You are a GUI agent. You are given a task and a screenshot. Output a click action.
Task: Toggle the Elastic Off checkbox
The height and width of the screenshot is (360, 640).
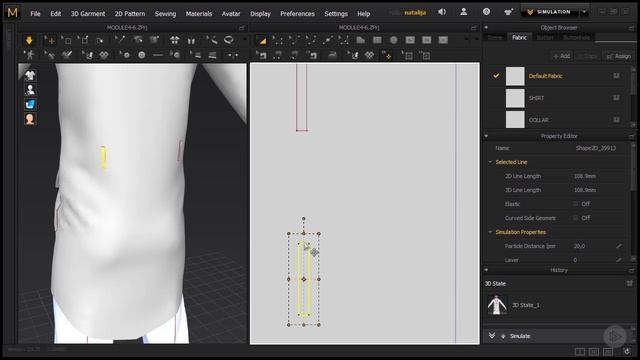576,204
